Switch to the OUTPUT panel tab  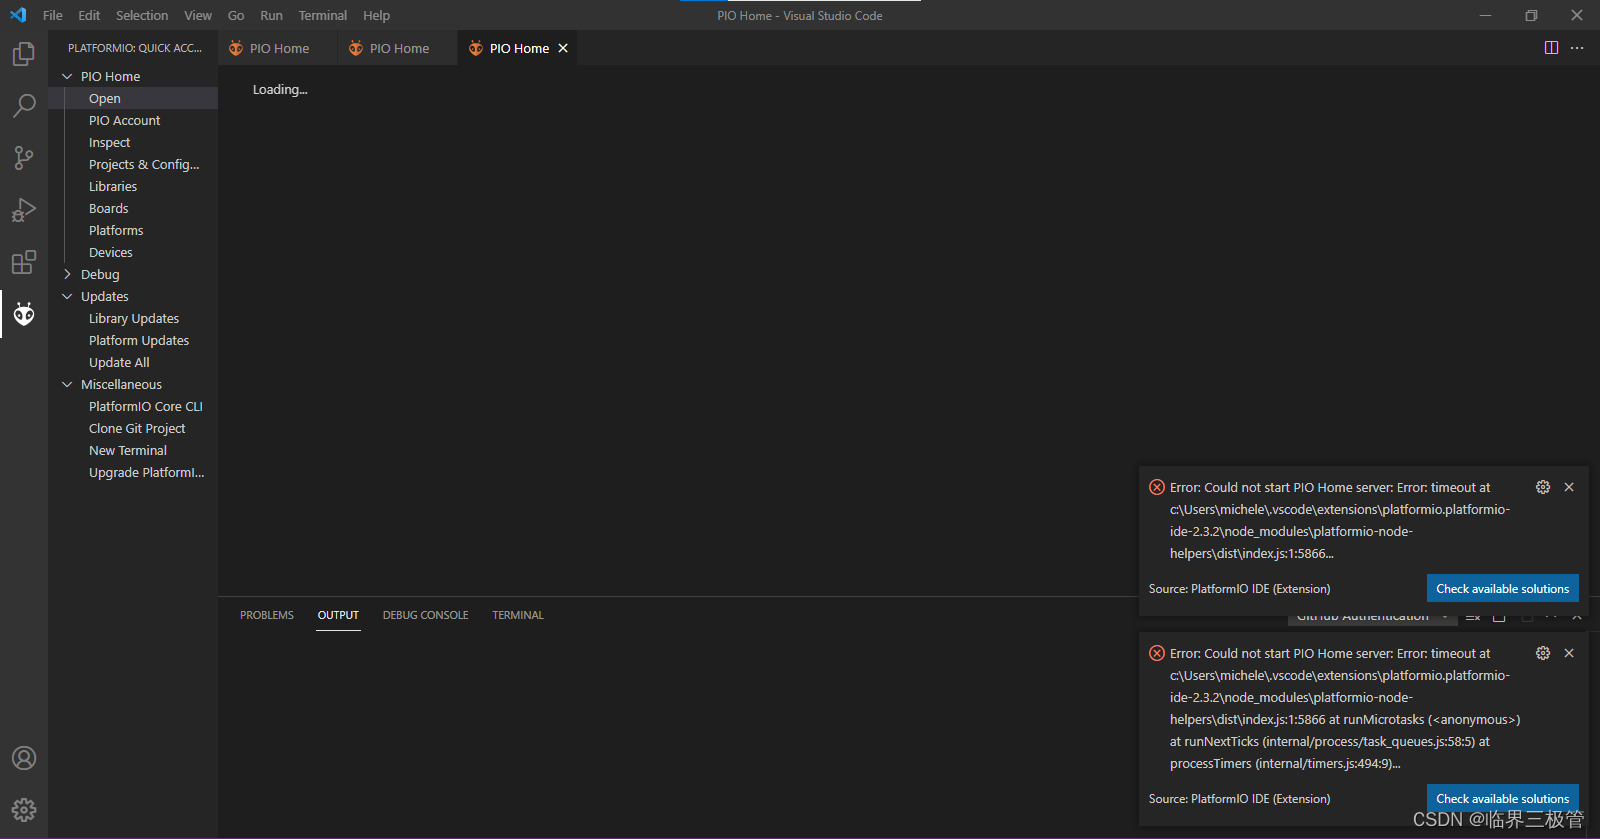pyautogui.click(x=338, y=615)
